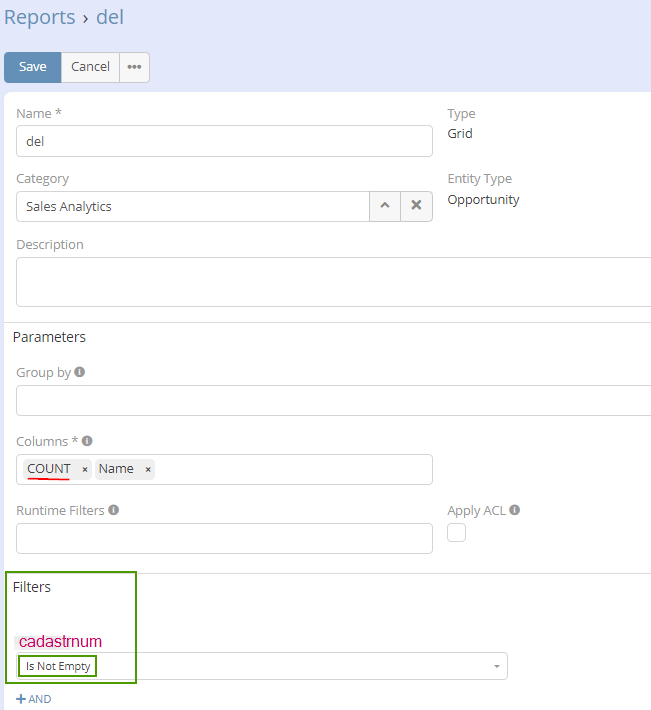Click the Name input field

coord(224,141)
